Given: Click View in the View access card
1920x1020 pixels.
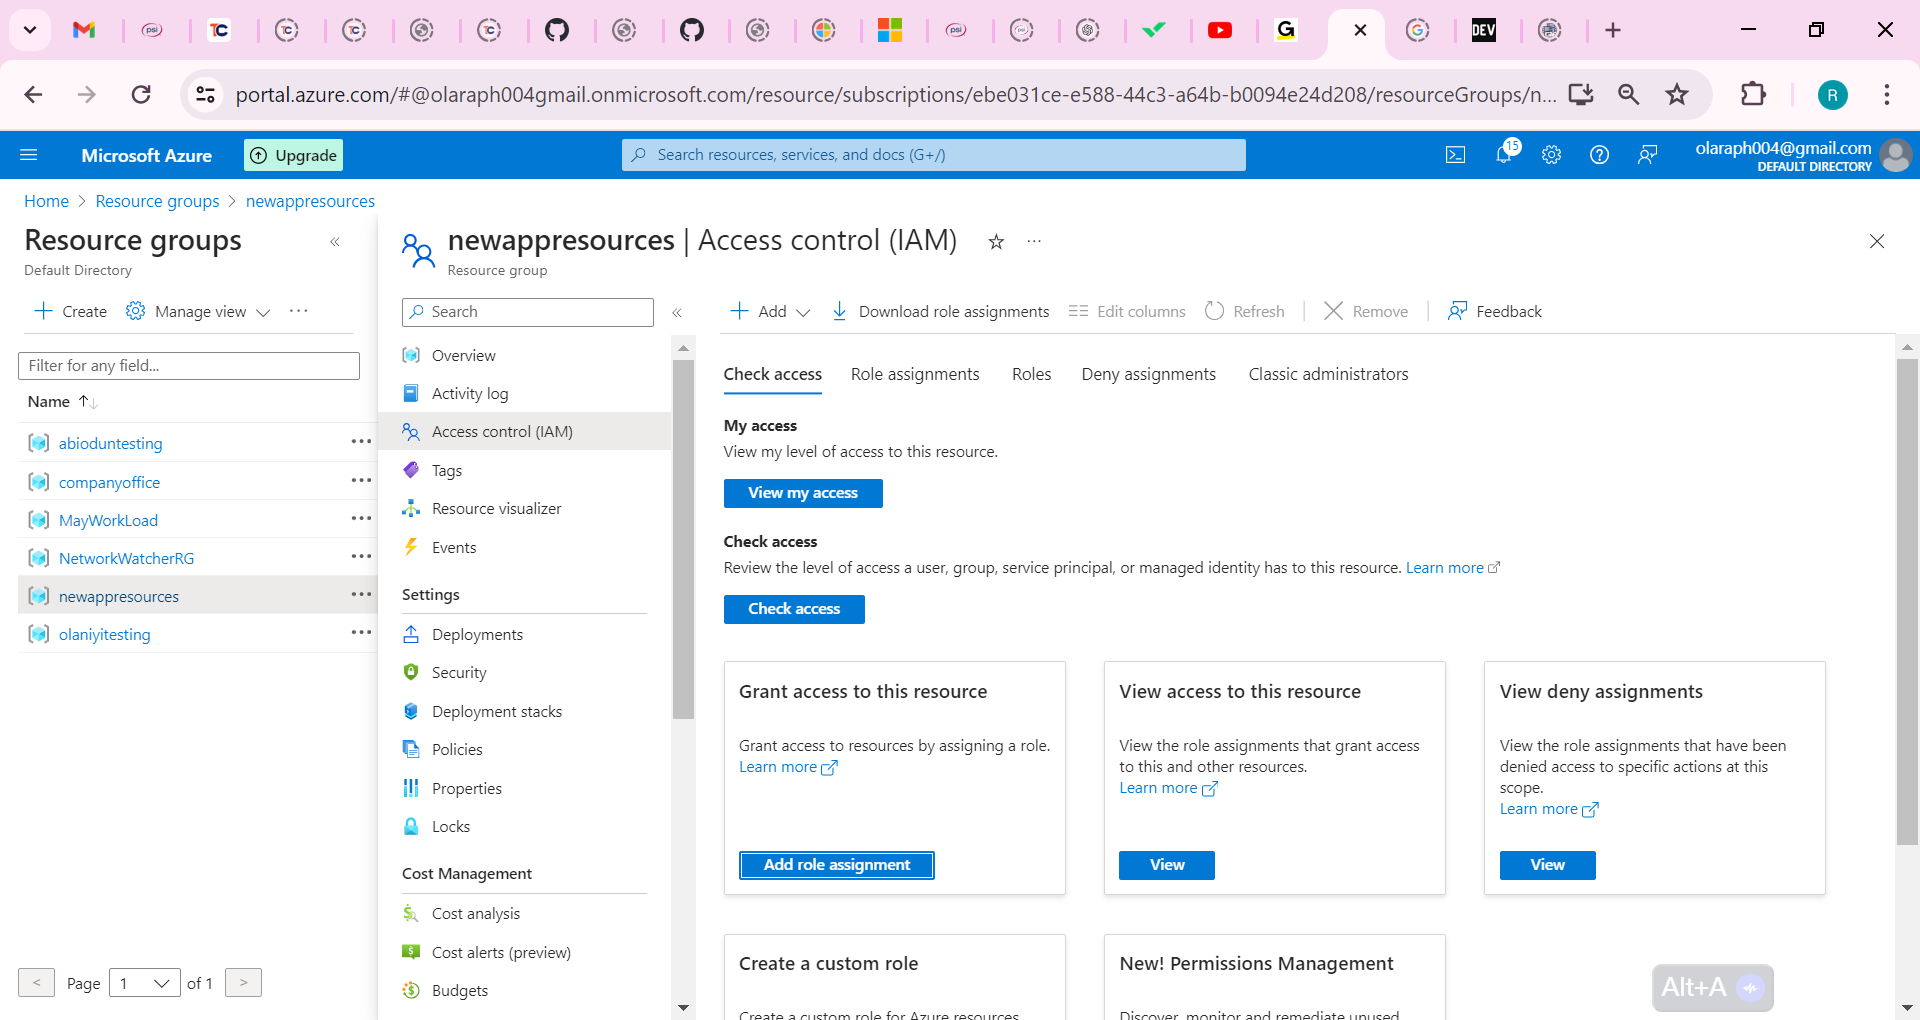Looking at the screenshot, I should [x=1167, y=865].
